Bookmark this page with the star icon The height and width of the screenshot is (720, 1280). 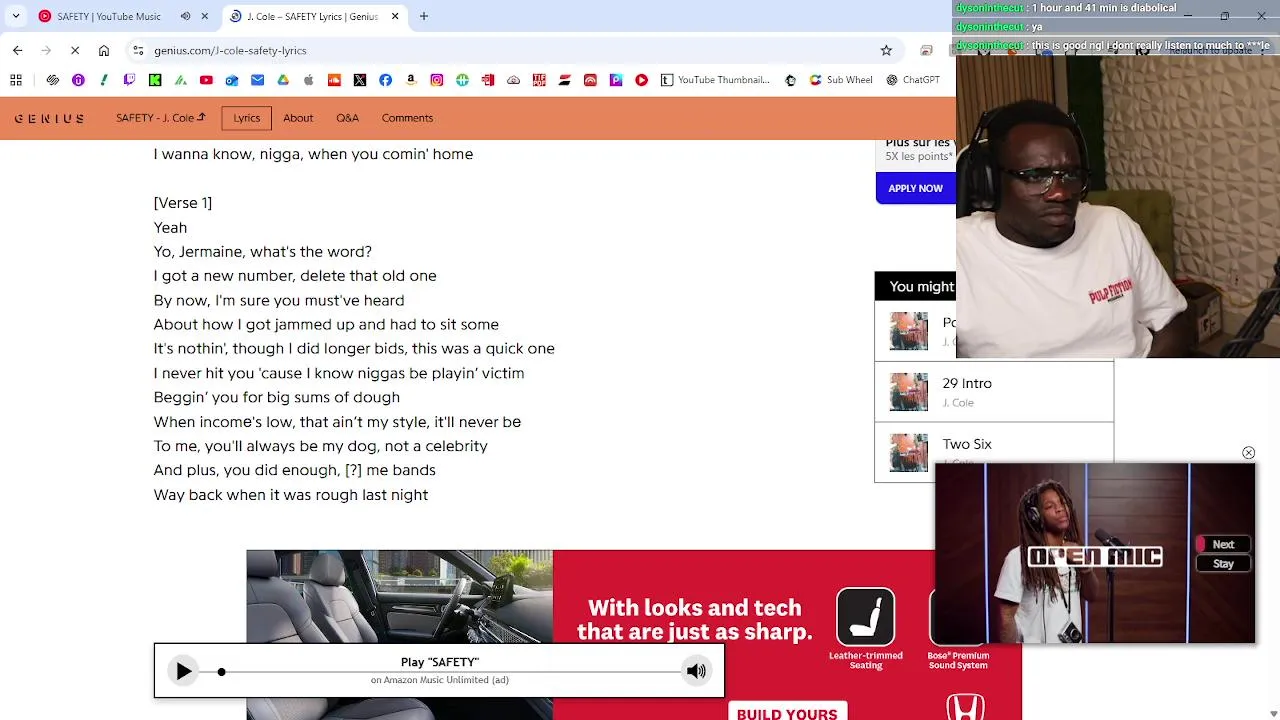pos(886,50)
